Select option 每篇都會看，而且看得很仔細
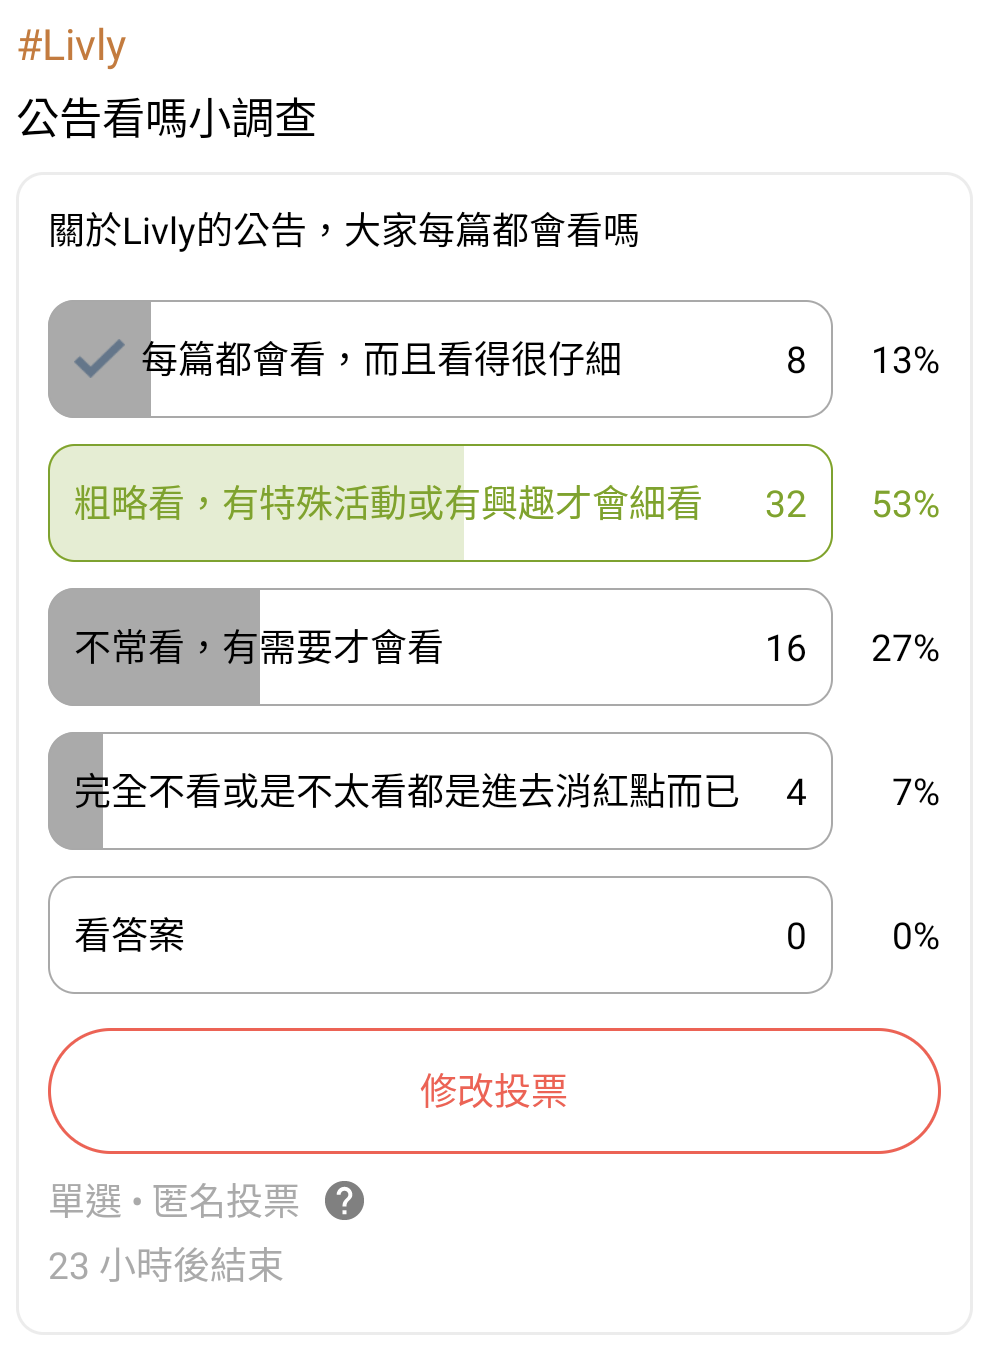The height and width of the screenshot is (1356, 981). click(x=440, y=359)
